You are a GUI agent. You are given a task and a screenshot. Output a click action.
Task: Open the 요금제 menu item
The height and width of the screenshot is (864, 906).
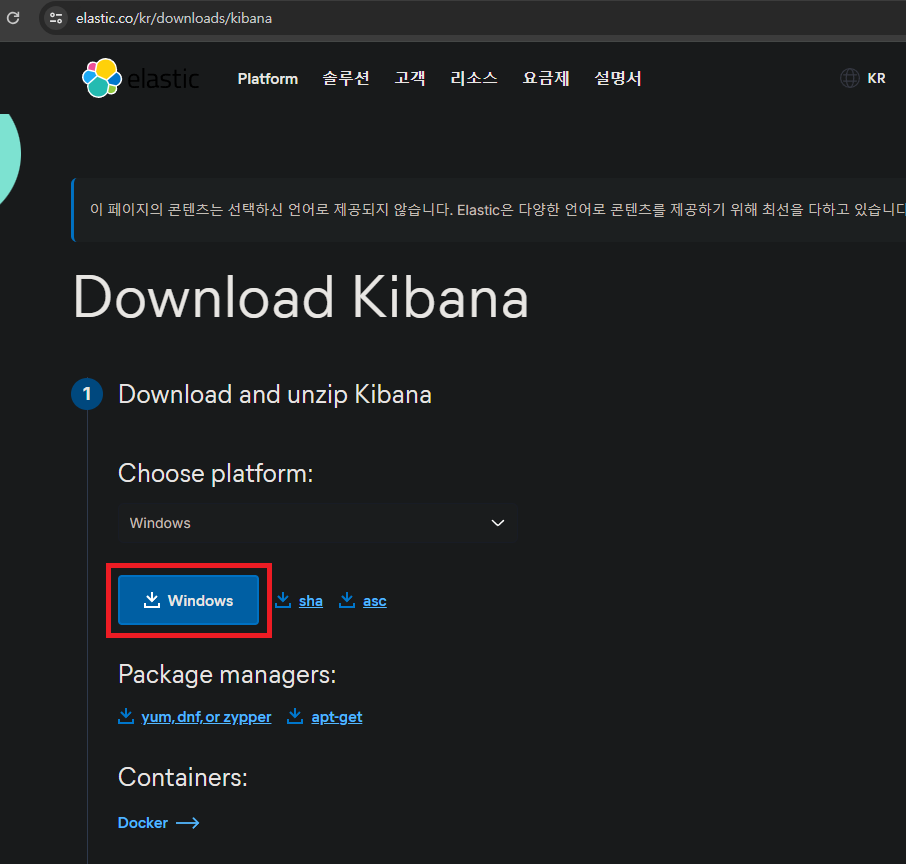[546, 78]
